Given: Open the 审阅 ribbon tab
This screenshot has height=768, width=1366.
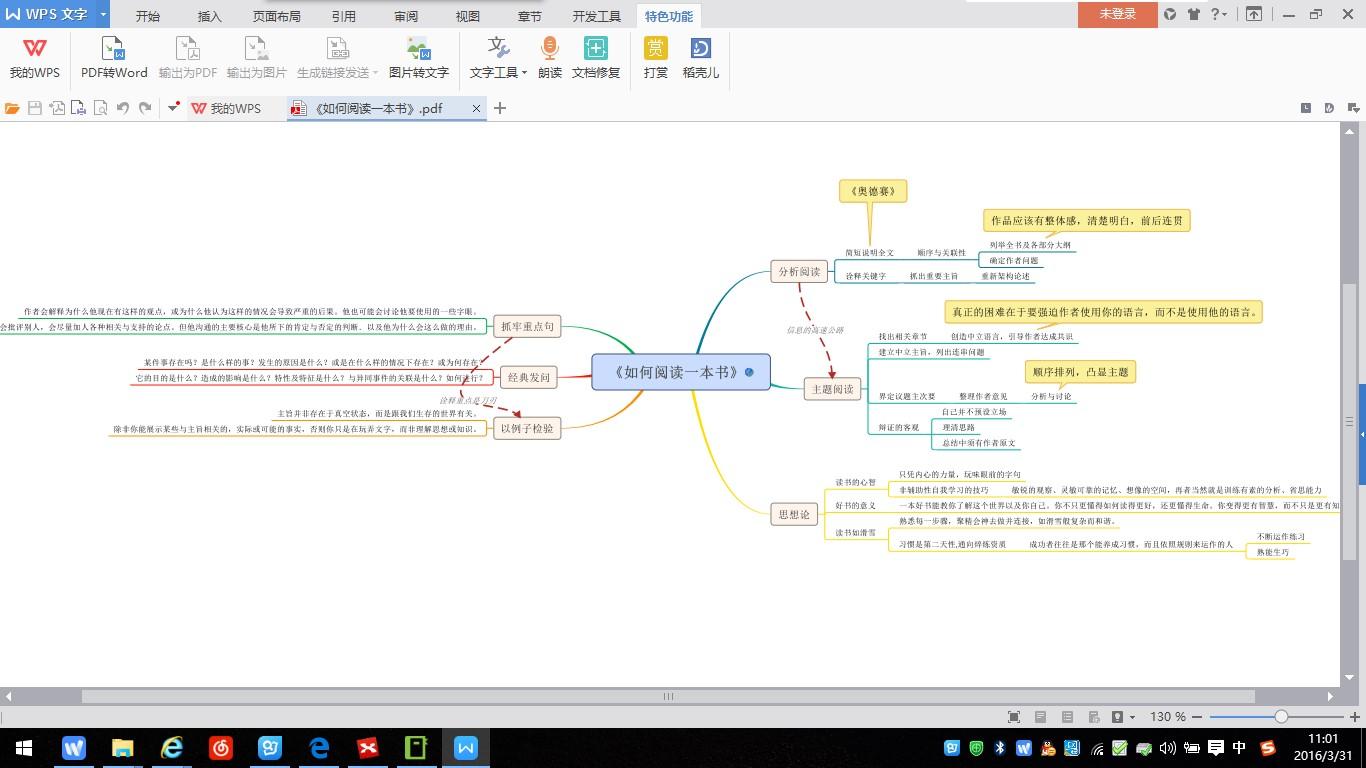Looking at the screenshot, I should 406,16.
